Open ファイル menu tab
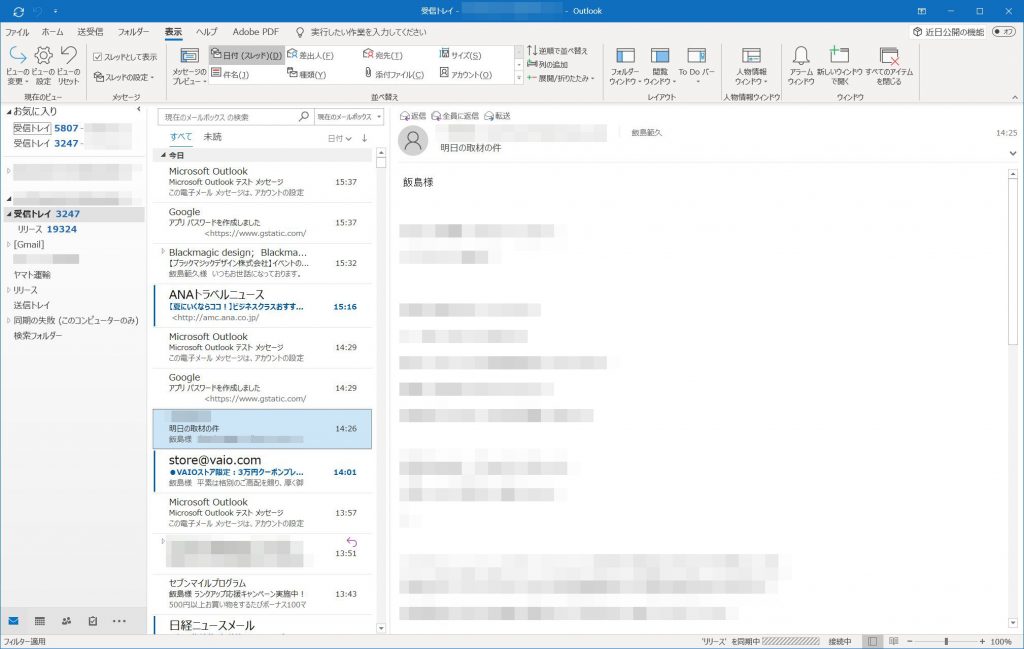 [17, 31]
